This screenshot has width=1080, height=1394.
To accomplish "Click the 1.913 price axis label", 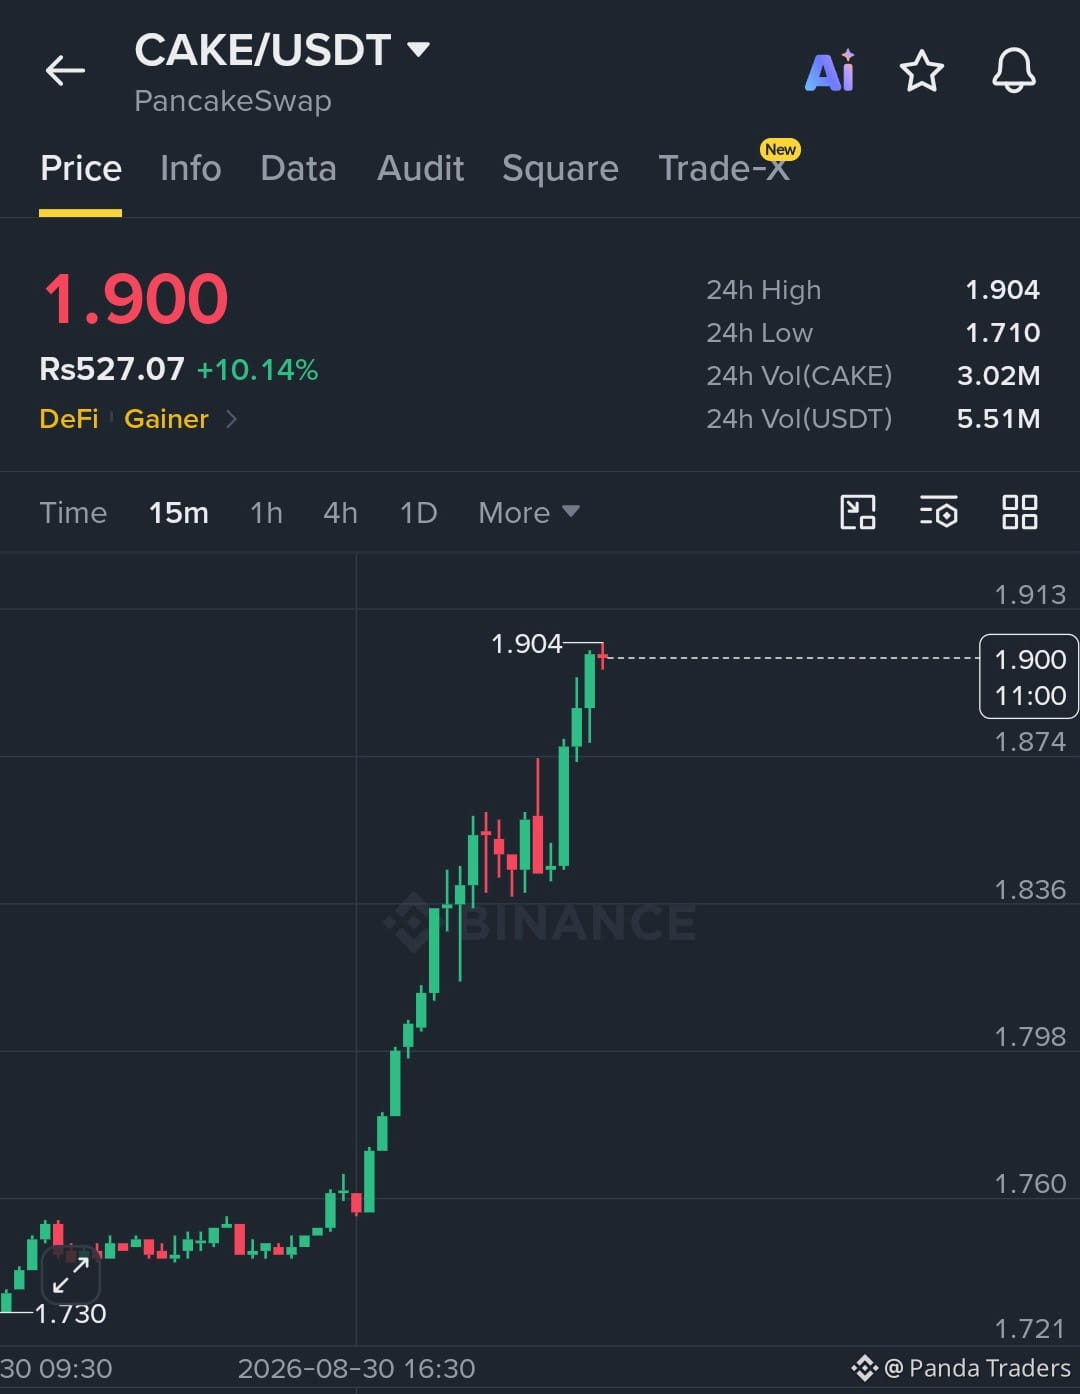I will pyautogui.click(x=1030, y=595).
